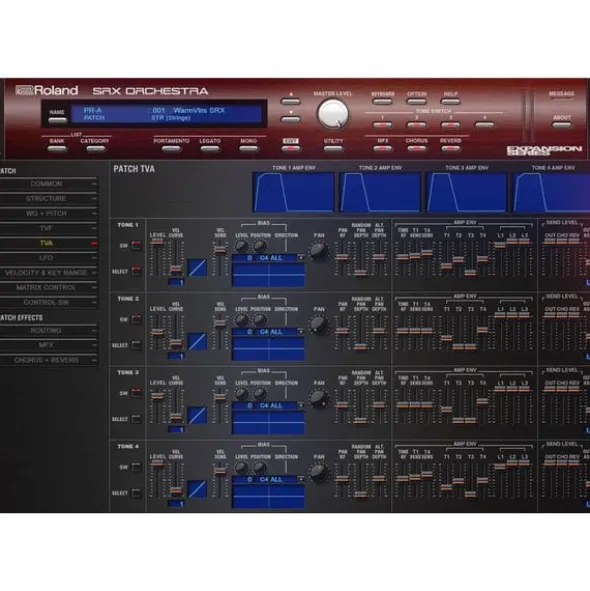Toggle Tone Switch 3
The image size is (590, 591).
point(450,125)
